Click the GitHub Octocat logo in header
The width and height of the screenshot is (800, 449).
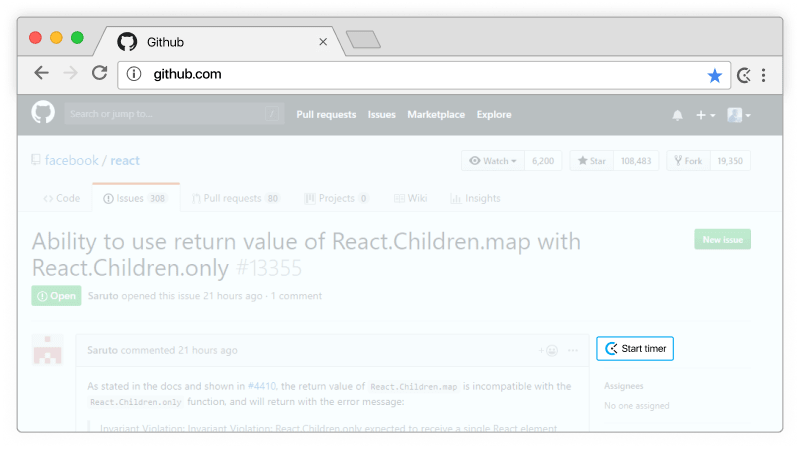43,112
